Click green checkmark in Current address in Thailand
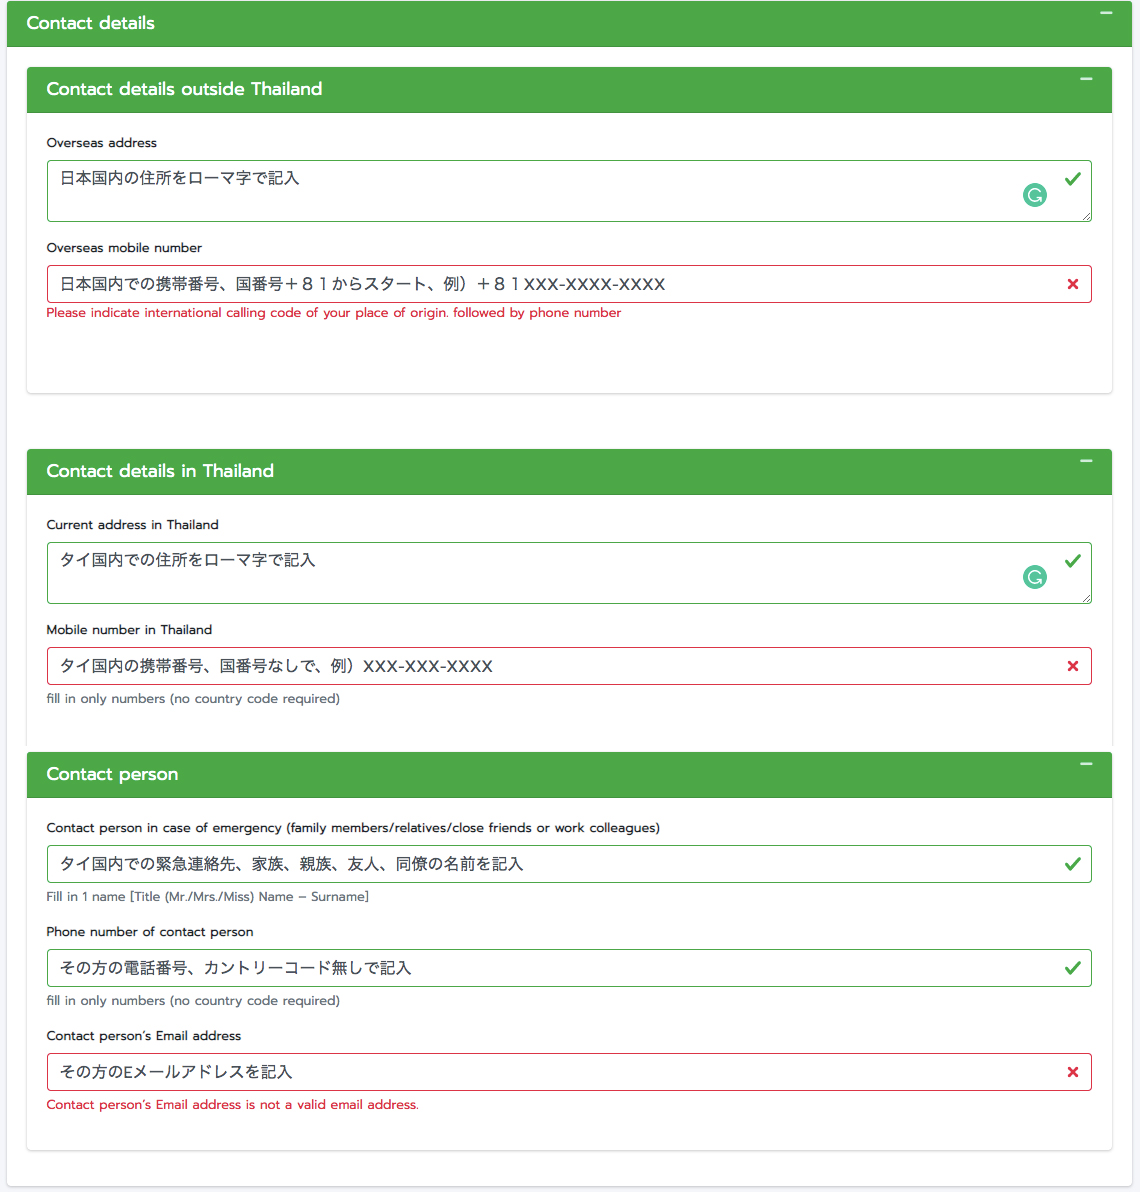1140x1192 pixels. [x=1073, y=561]
